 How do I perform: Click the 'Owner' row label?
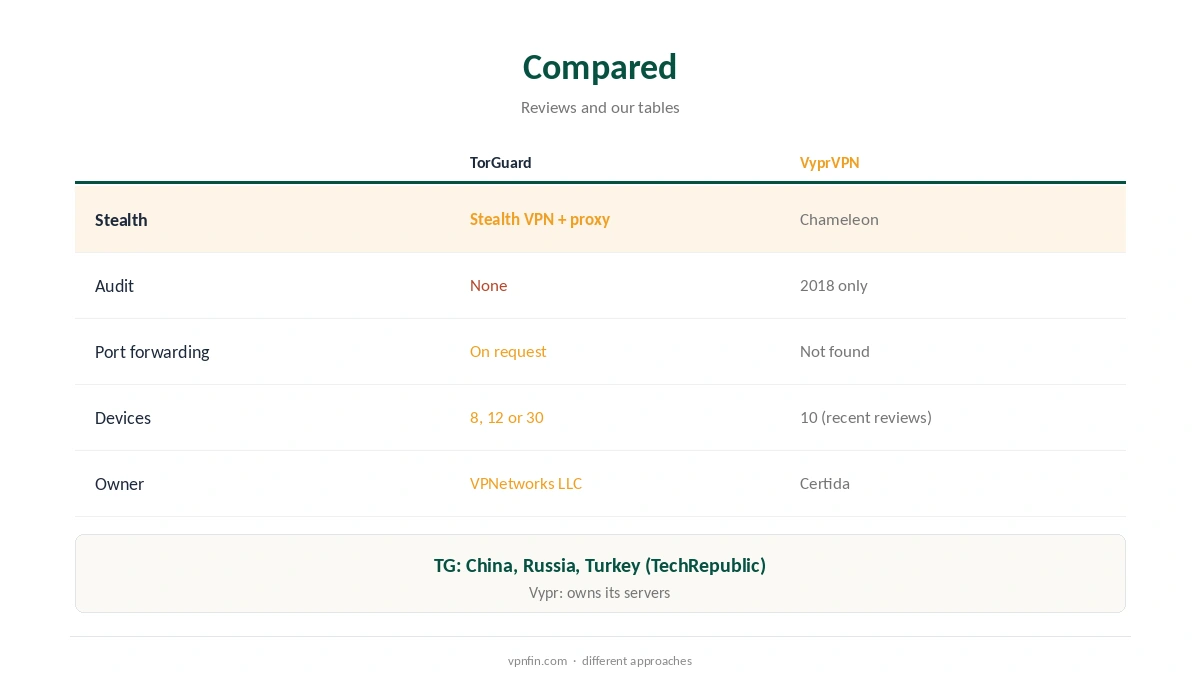pyautogui.click(x=119, y=484)
